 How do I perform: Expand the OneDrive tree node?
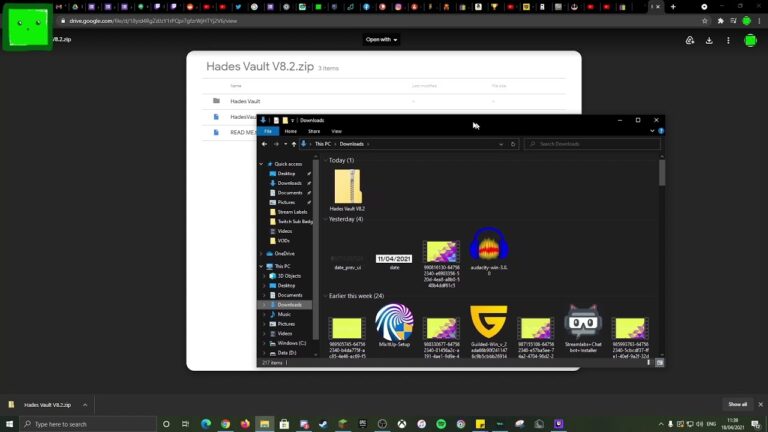pyautogui.click(x=262, y=254)
